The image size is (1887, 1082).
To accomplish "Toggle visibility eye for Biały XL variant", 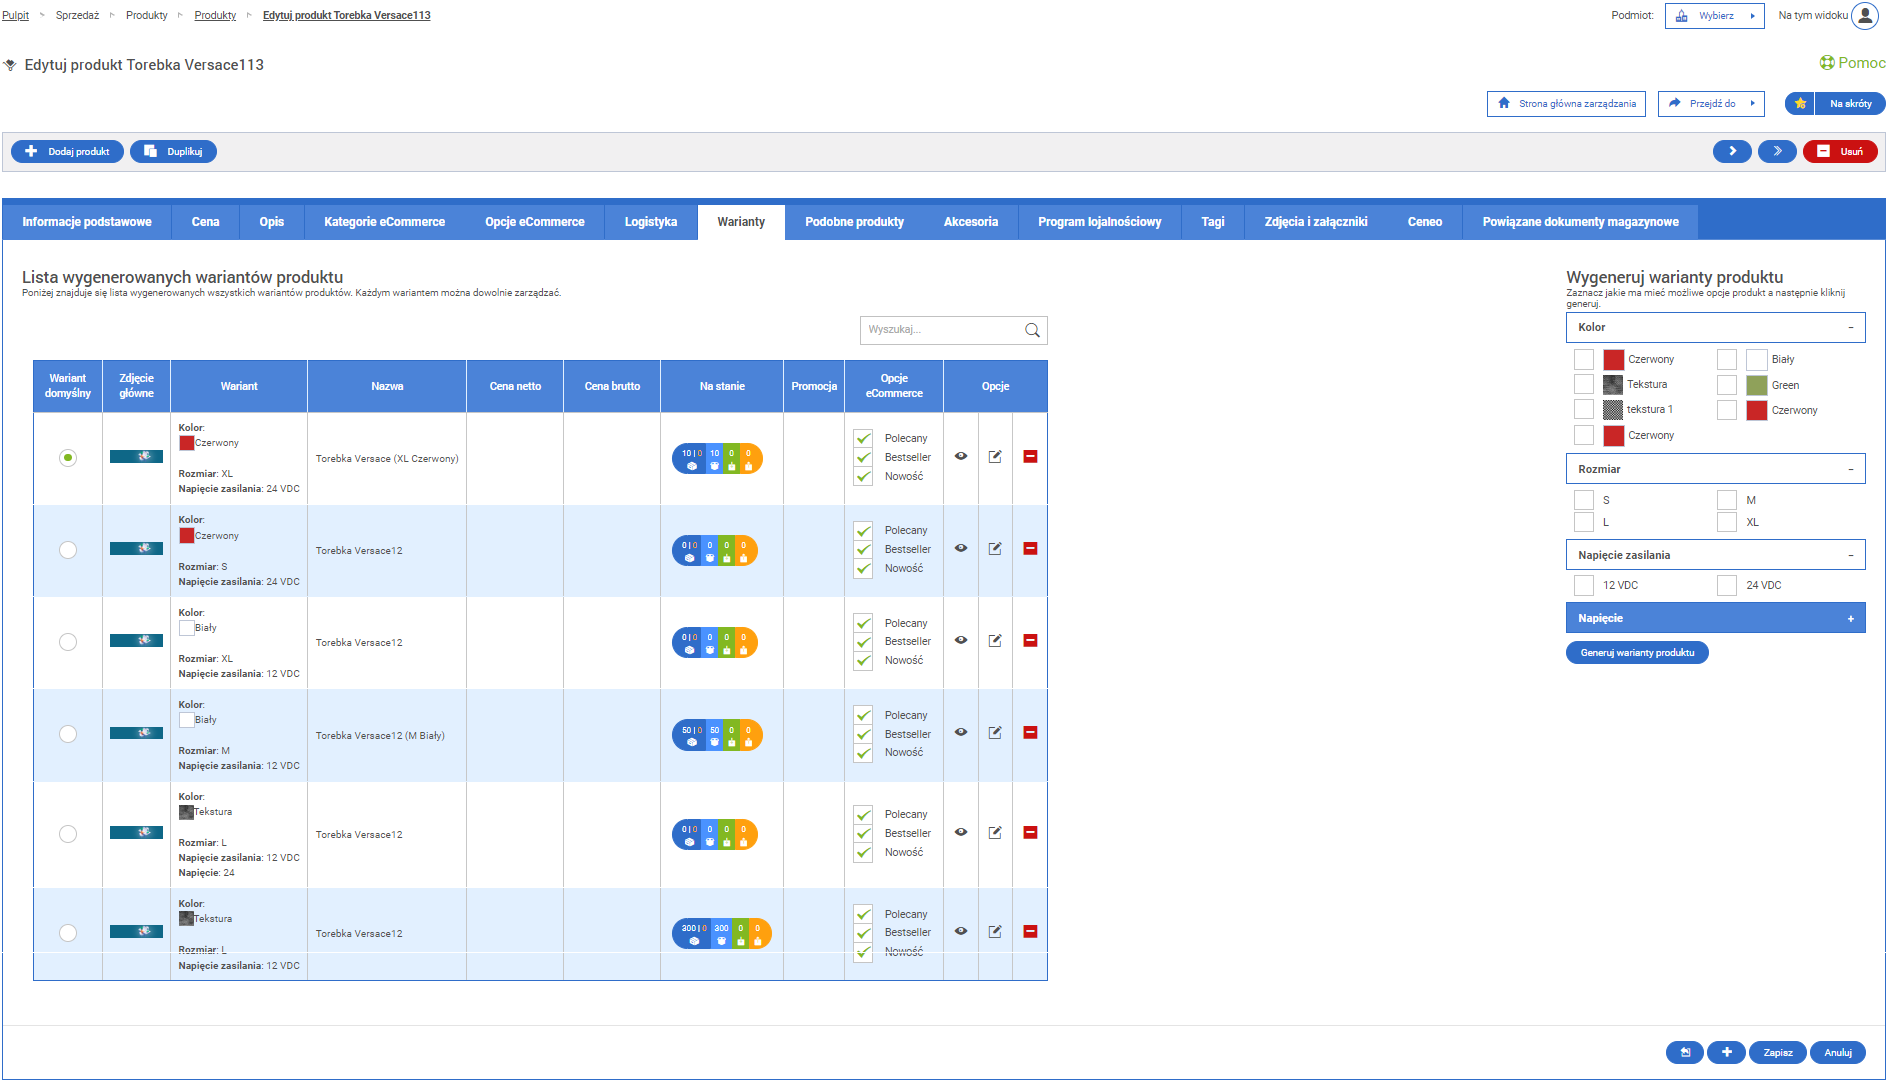I will (x=961, y=641).
